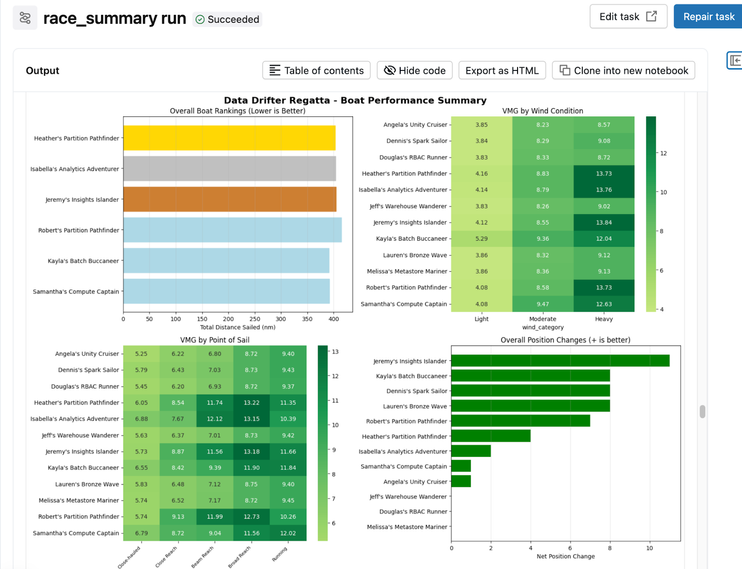742x569 pixels.
Task: Click the 5.29 Light wind cell for Kayla
Action: pyautogui.click(x=481, y=238)
